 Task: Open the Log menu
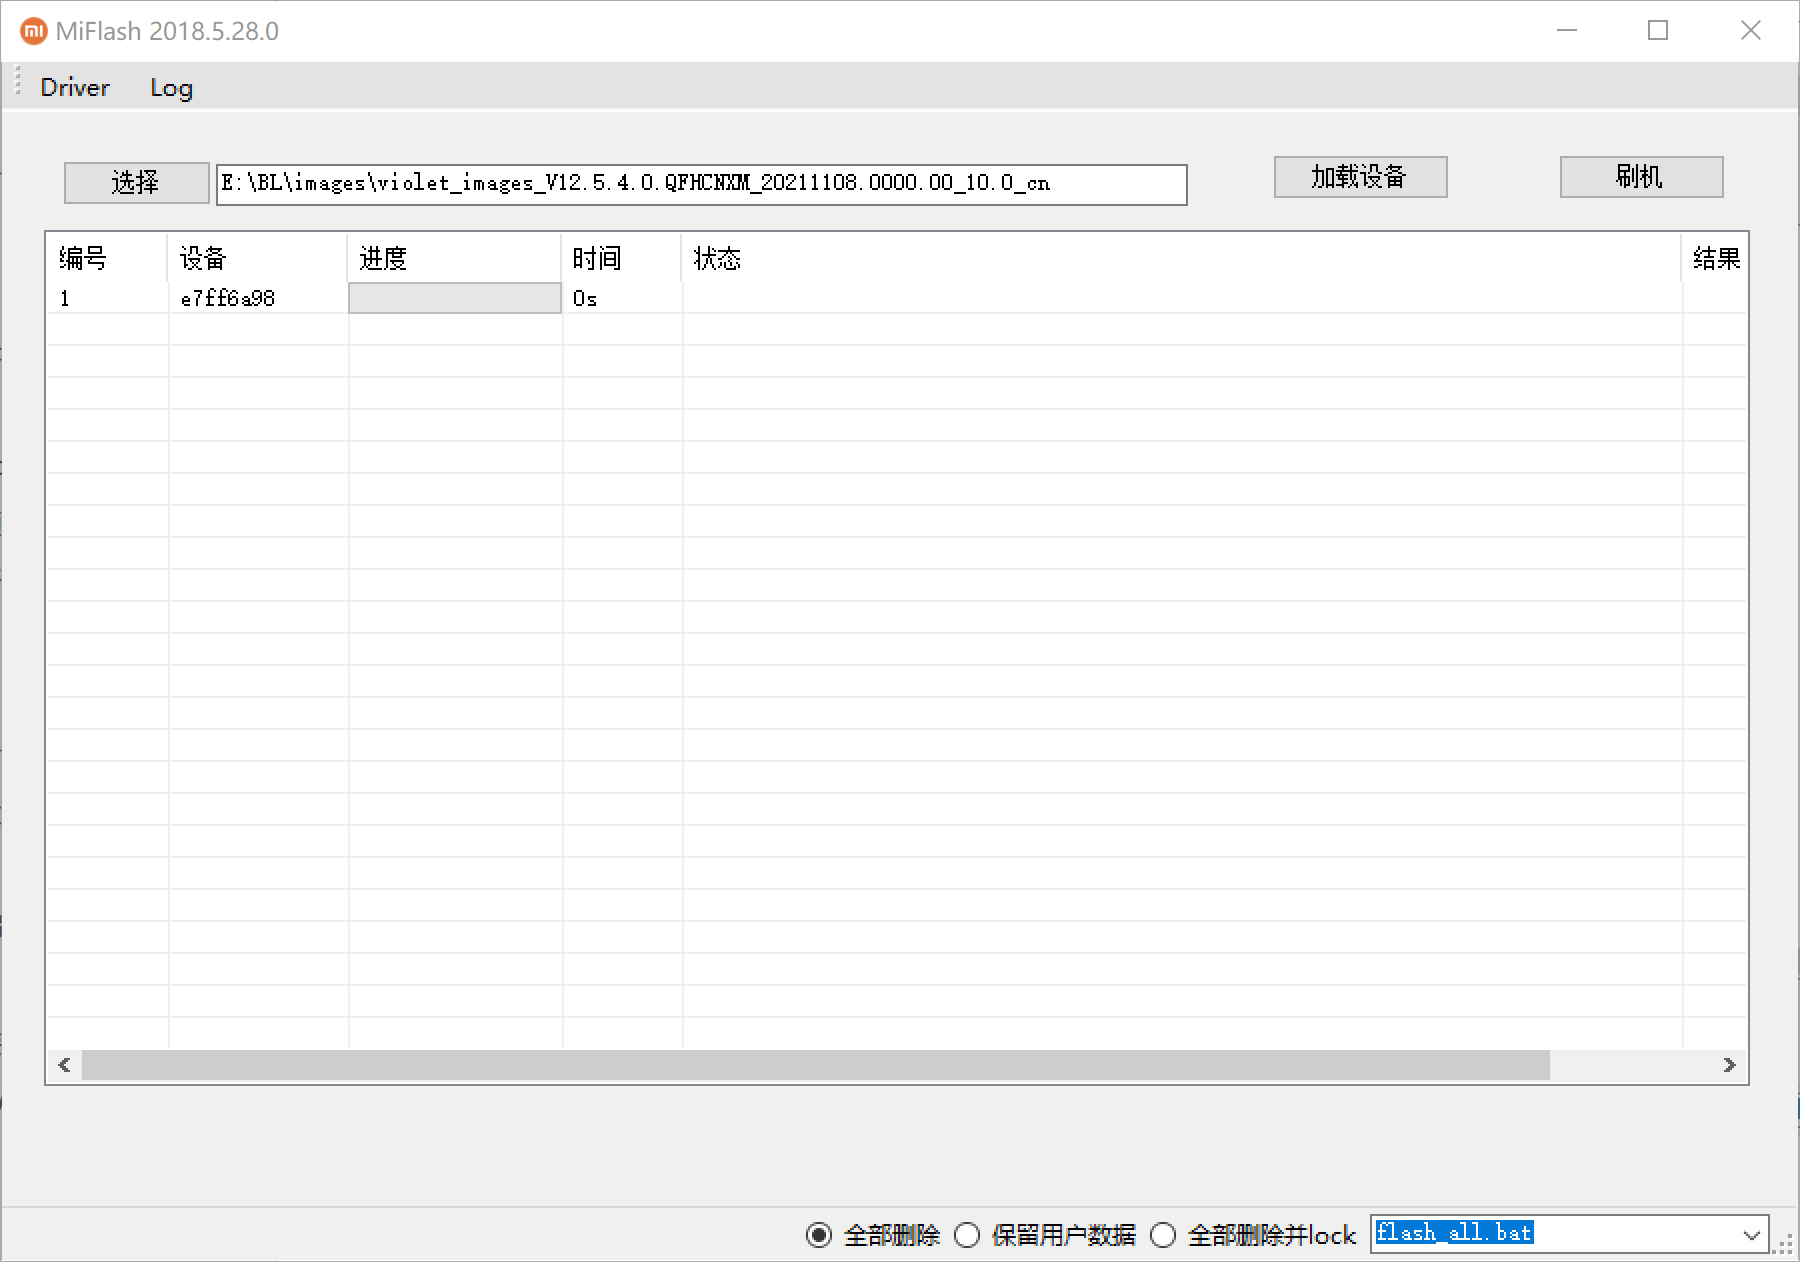coord(171,88)
